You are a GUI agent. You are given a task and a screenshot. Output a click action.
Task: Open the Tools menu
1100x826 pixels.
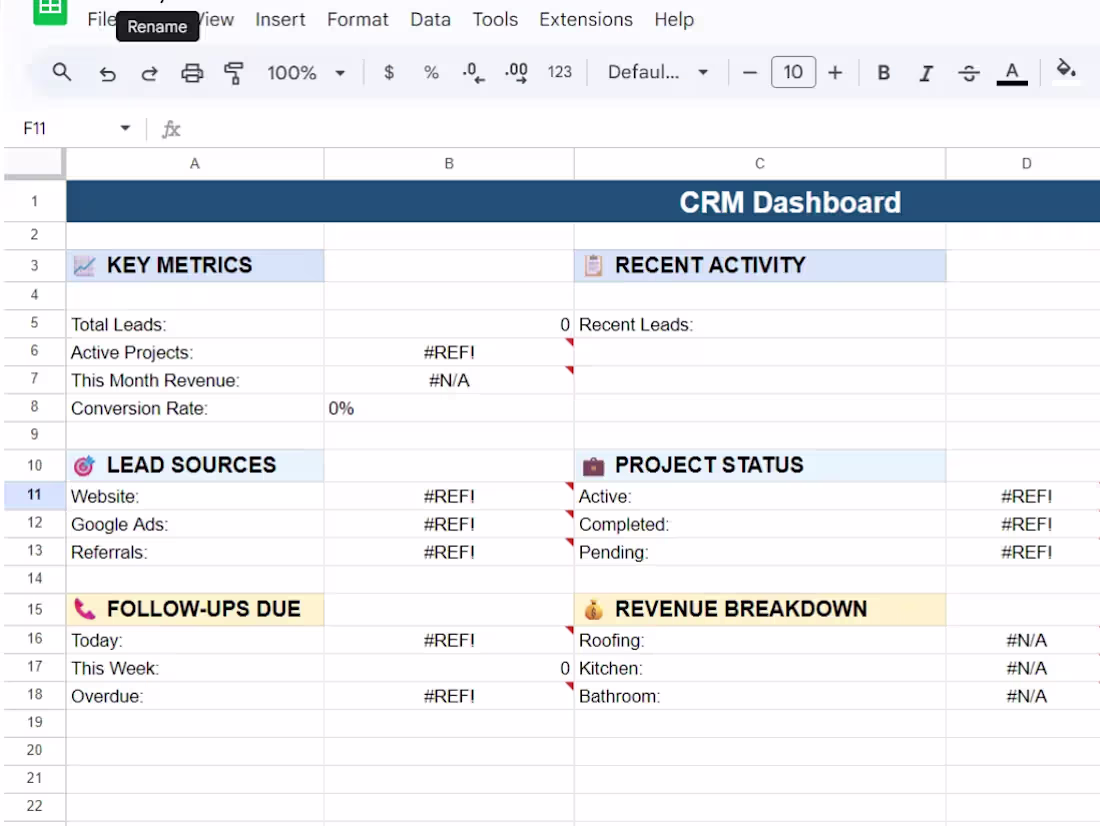pyautogui.click(x=495, y=20)
